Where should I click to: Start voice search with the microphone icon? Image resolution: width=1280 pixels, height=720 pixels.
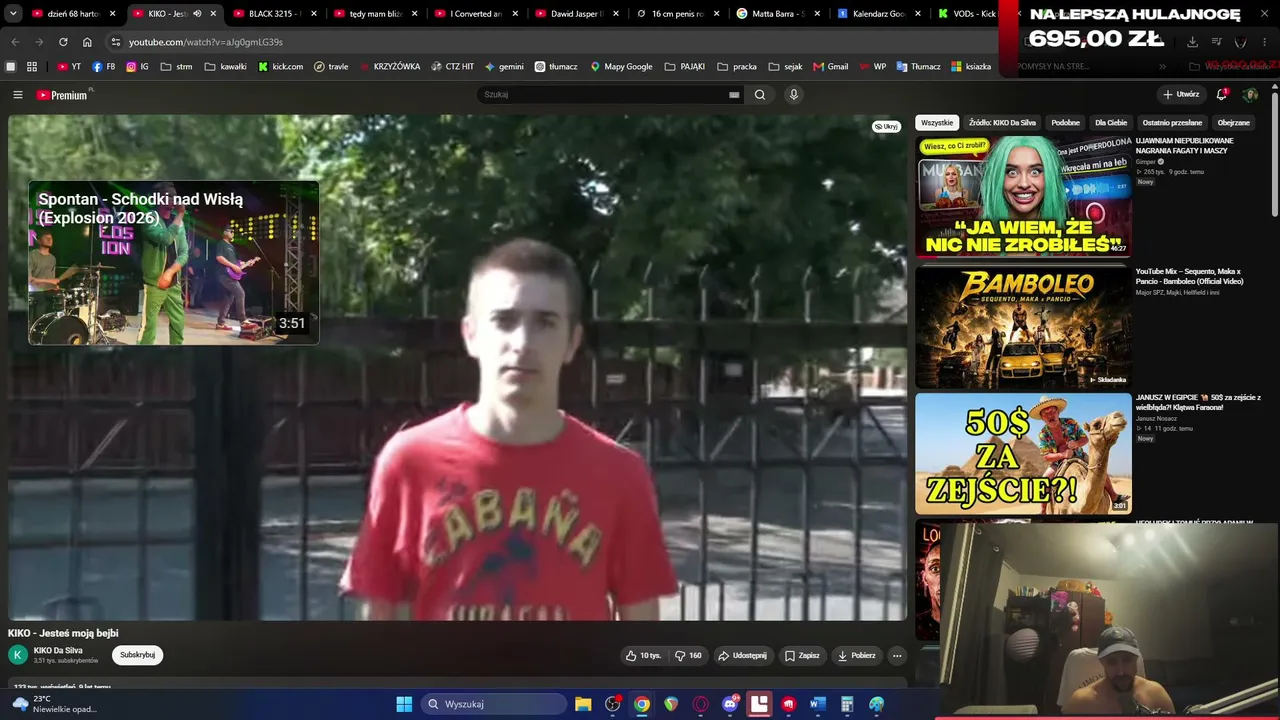794,95
